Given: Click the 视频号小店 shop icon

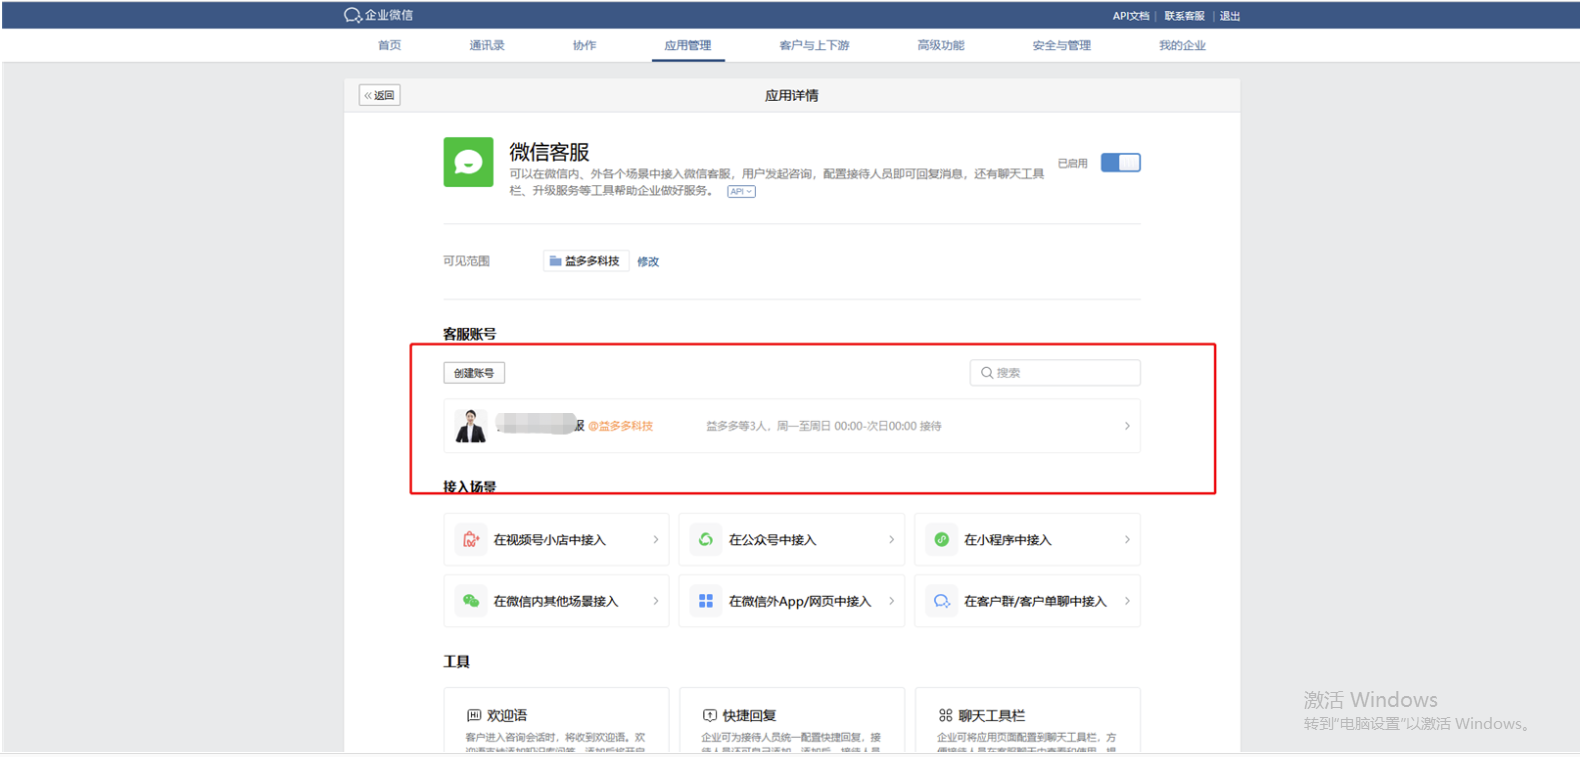Looking at the screenshot, I should click(x=470, y=540).
